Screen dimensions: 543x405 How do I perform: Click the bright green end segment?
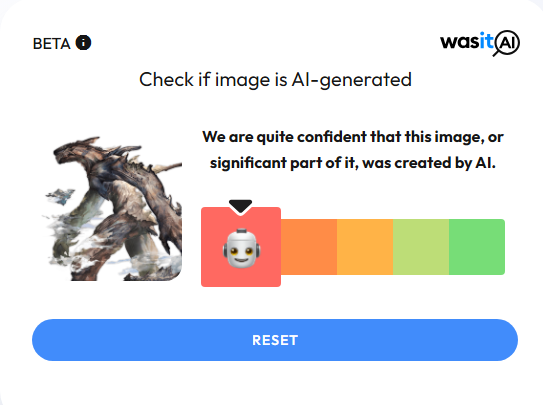[x=477, y=247]
